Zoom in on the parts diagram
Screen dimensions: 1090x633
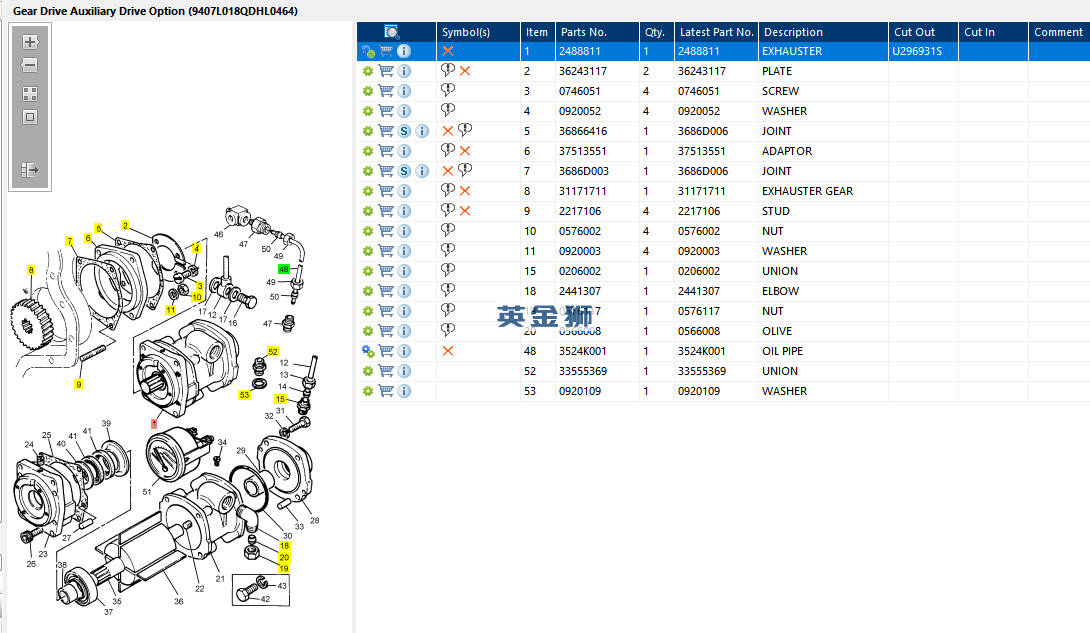pyautogui.click(x=29, y=42)
